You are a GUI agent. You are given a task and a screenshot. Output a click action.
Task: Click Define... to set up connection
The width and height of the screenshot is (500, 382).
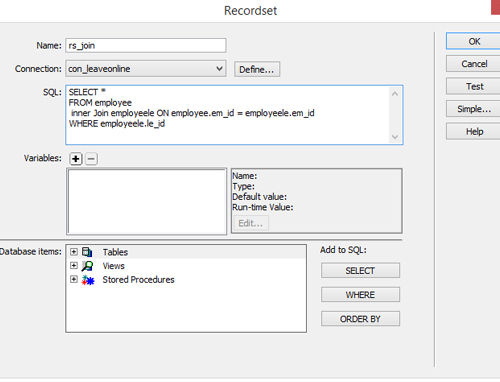pos(257,69)
